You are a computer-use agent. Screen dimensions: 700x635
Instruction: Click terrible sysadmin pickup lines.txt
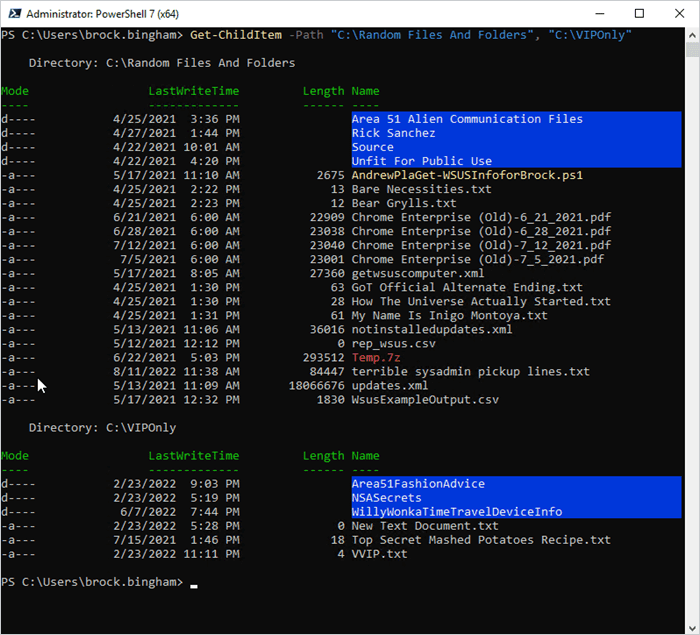[471, 372]
